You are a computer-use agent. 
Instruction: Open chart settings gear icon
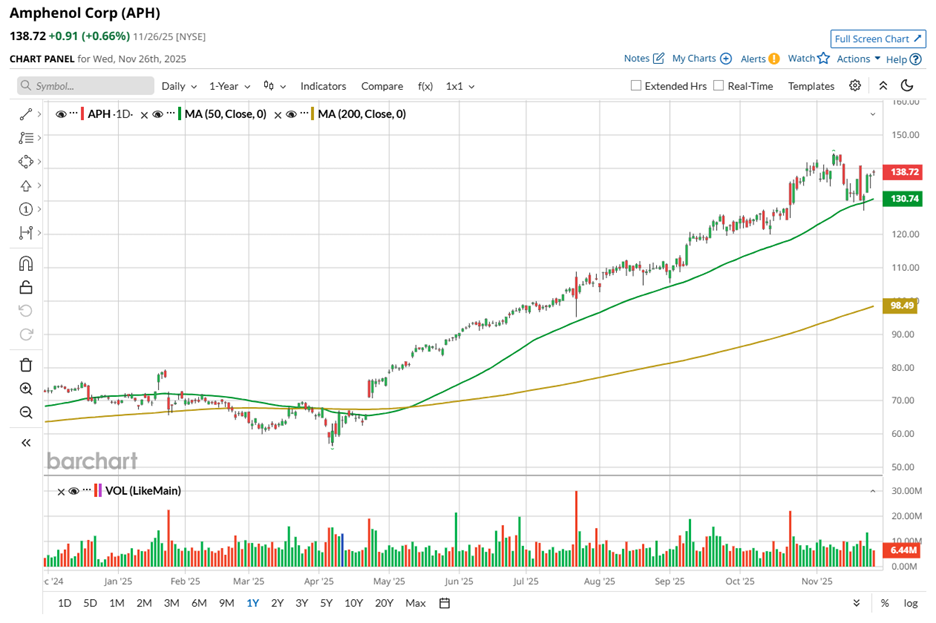pos(855,86)
